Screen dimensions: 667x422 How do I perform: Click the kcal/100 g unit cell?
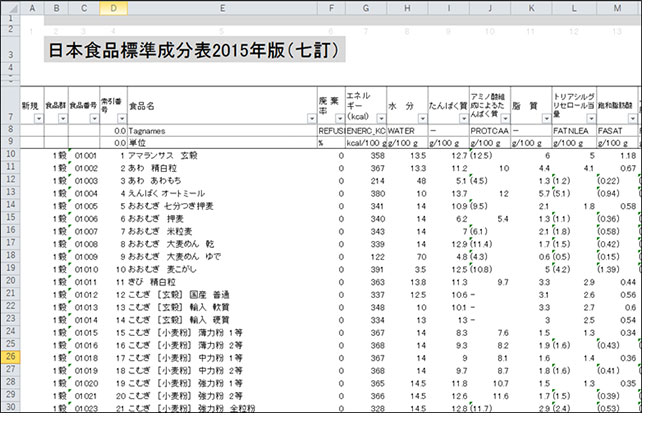366,143
